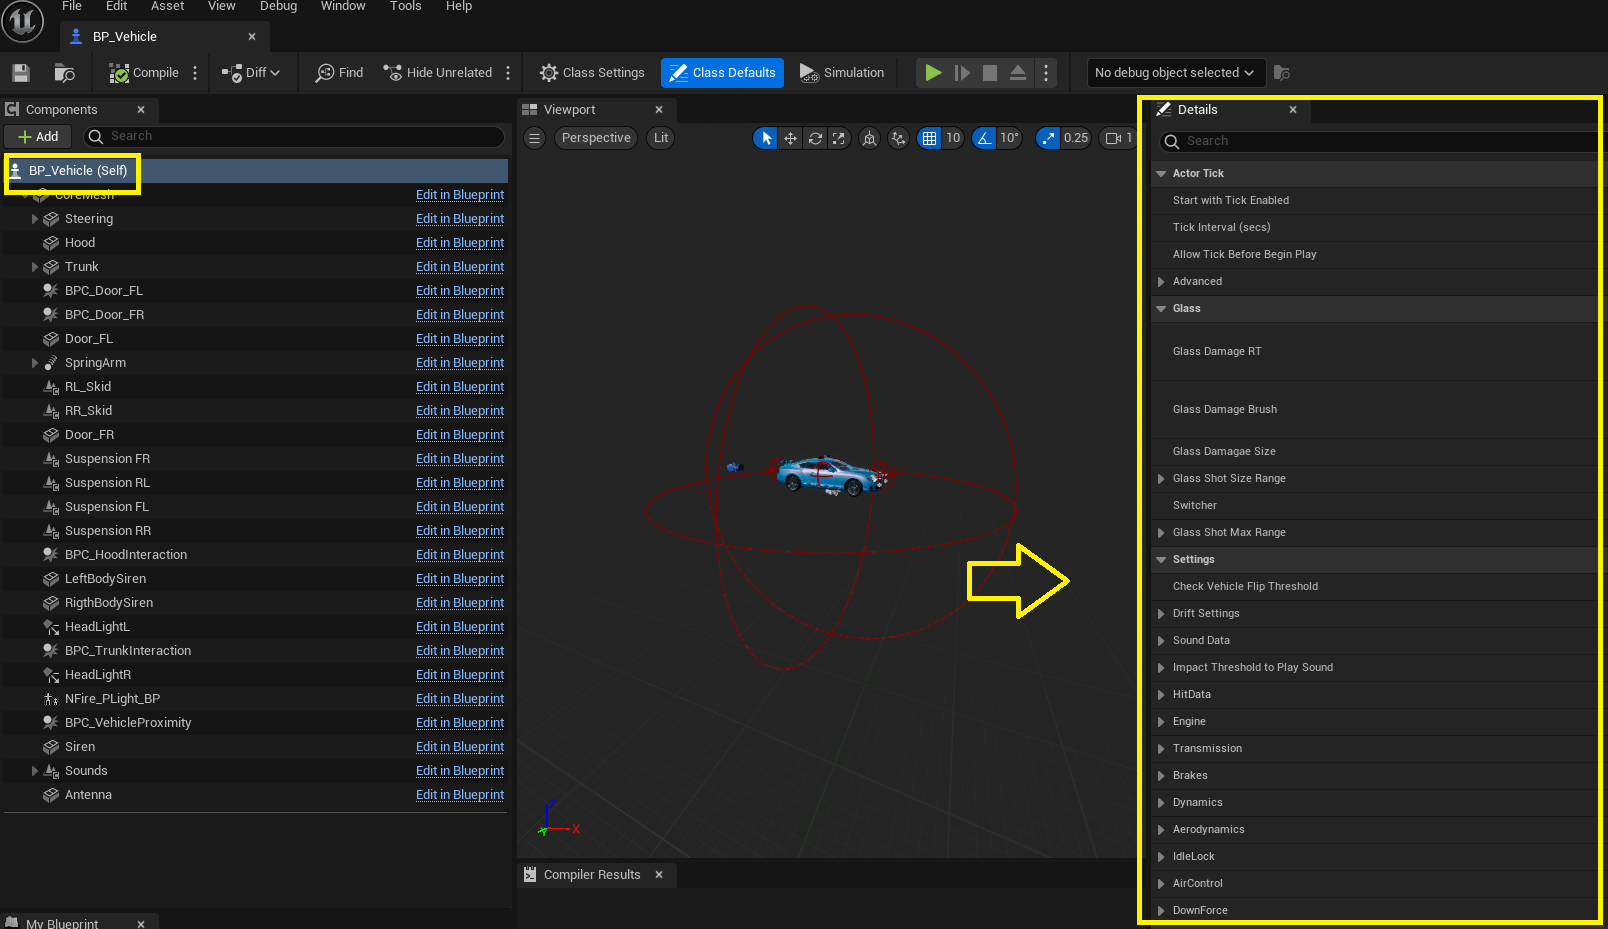This screenshot has width=1608, height=929.
Task: Toggle scale snapping in viewport
Action: (x=1048, y=138)
